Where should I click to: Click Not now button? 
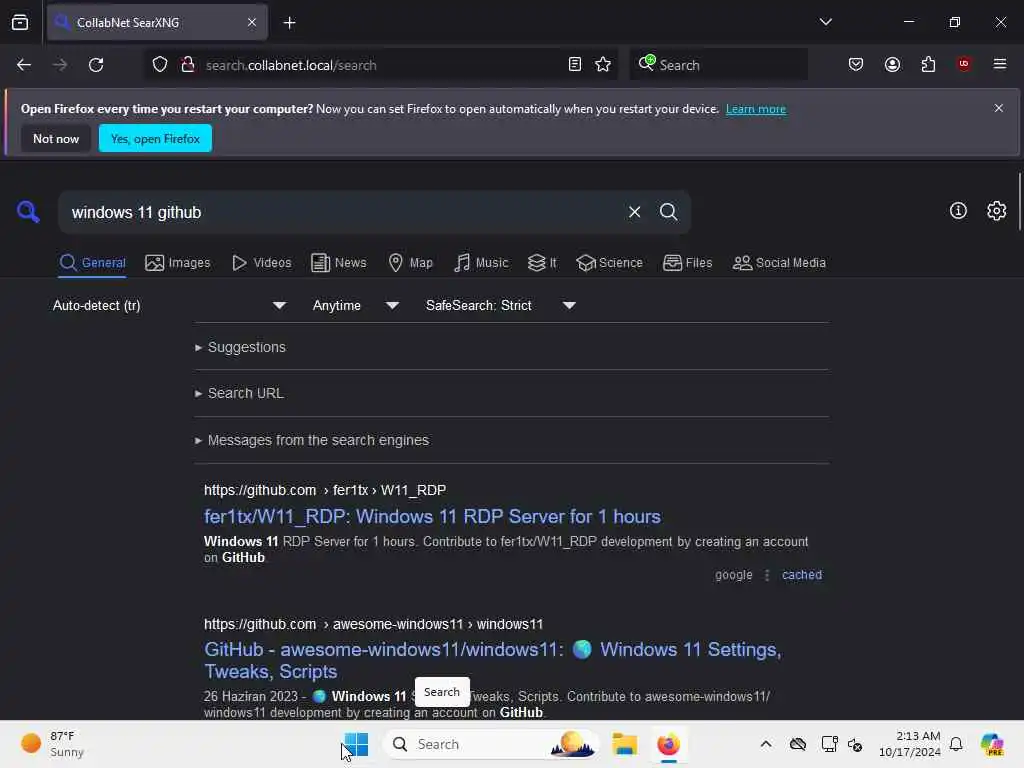[x=56, y=138]
